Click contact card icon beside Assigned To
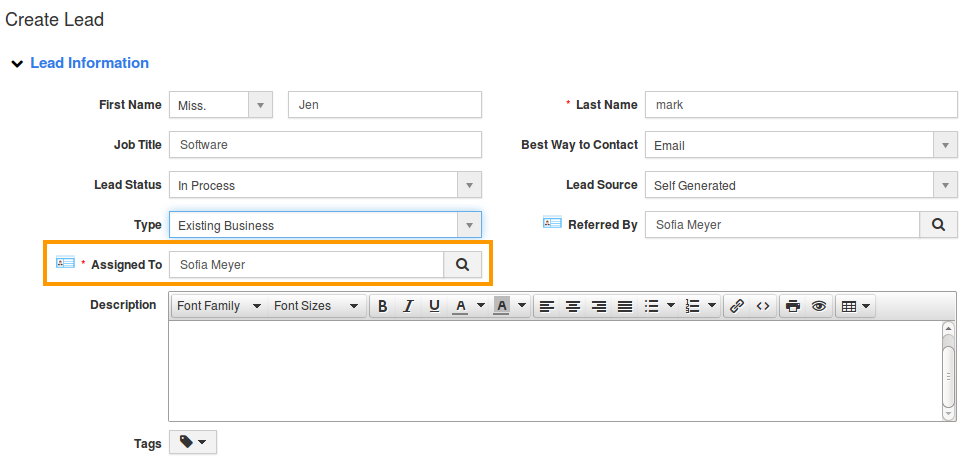 (x=65, y=262)
